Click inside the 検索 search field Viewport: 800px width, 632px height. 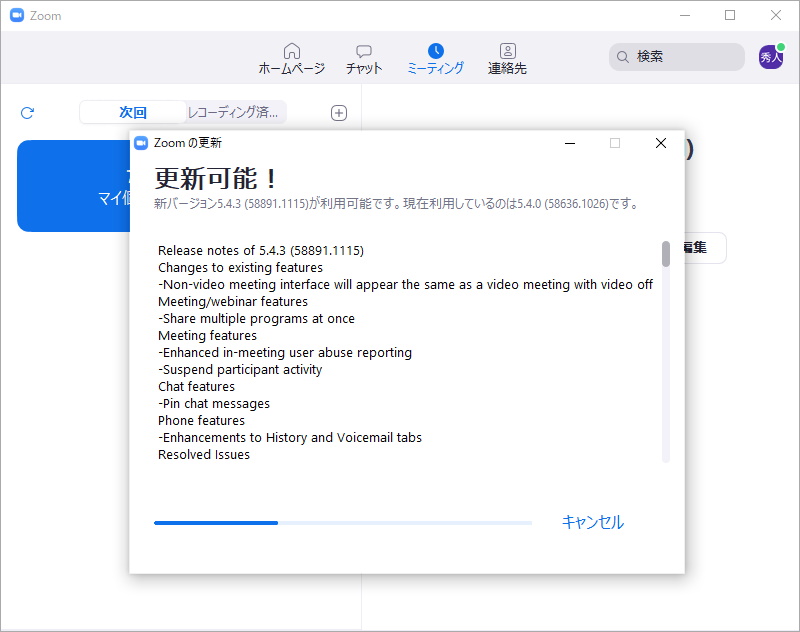point(680,57)
